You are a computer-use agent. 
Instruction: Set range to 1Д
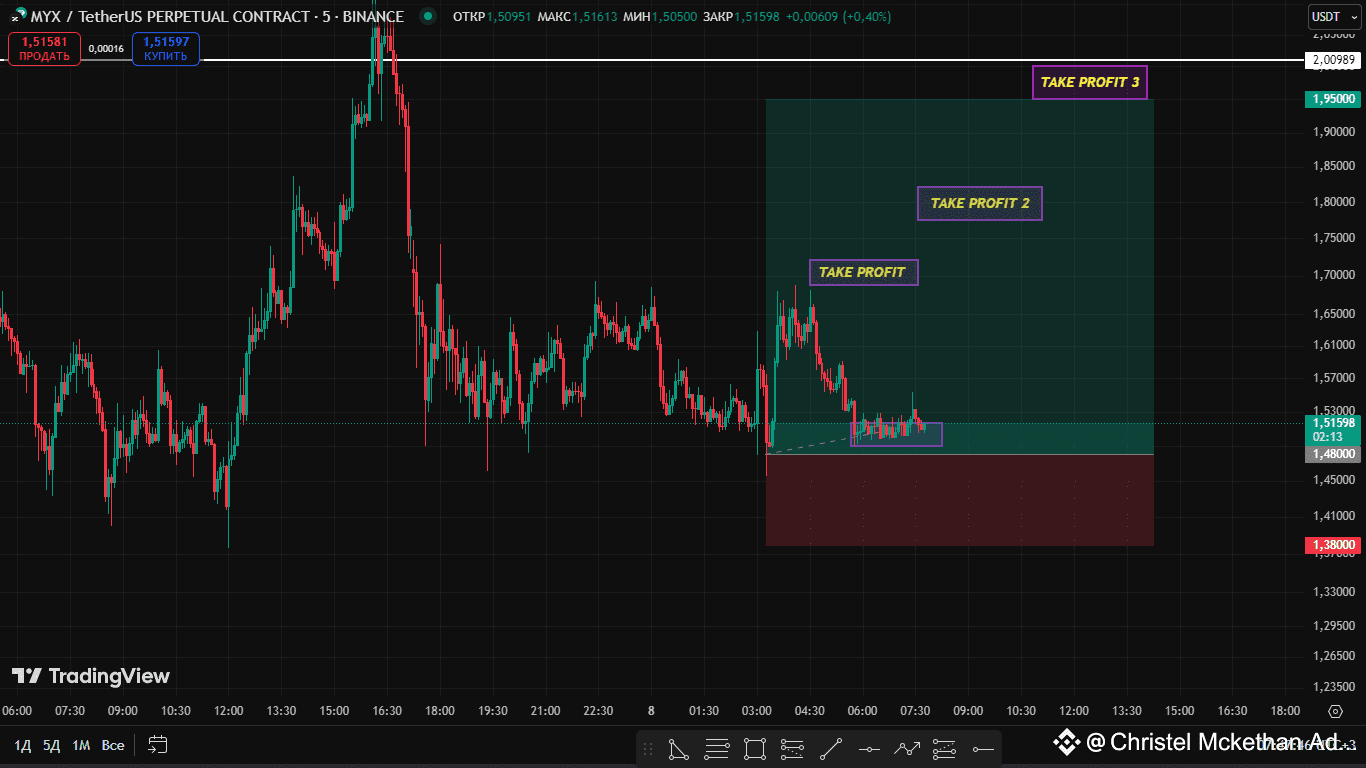[23, 746]
